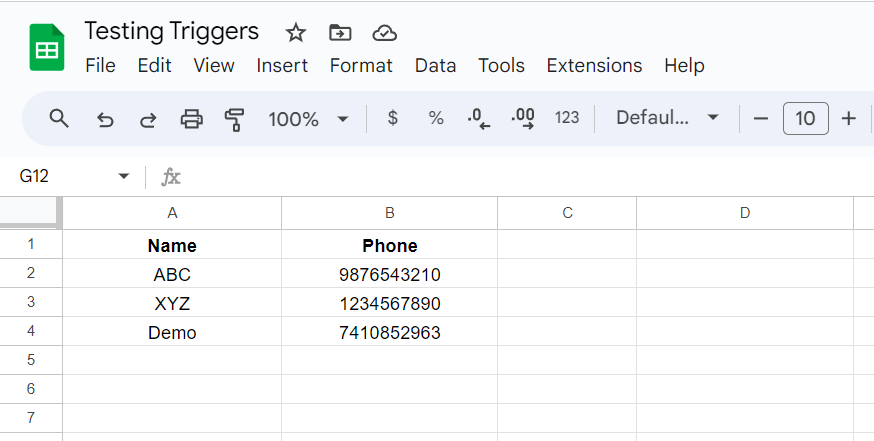
Task: Redo the last action
Action: point(148,119)
